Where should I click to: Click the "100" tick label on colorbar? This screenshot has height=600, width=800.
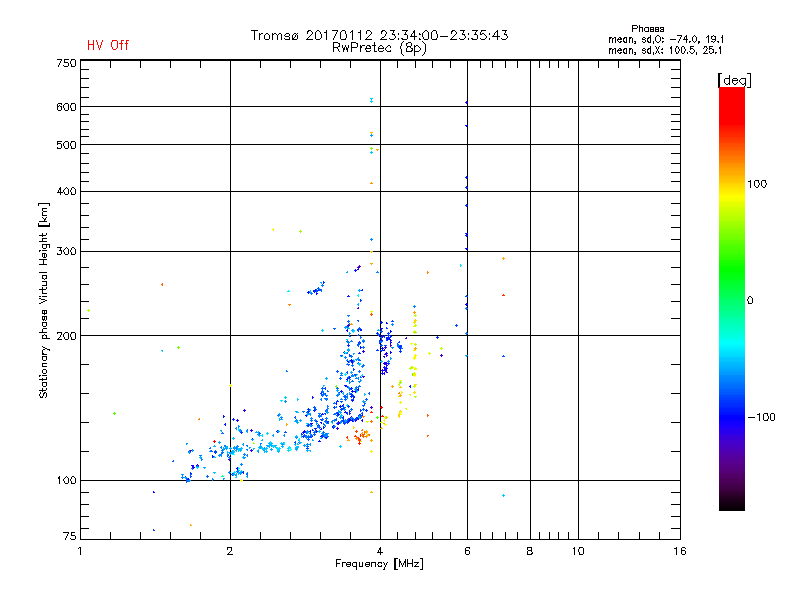[758, 184]
